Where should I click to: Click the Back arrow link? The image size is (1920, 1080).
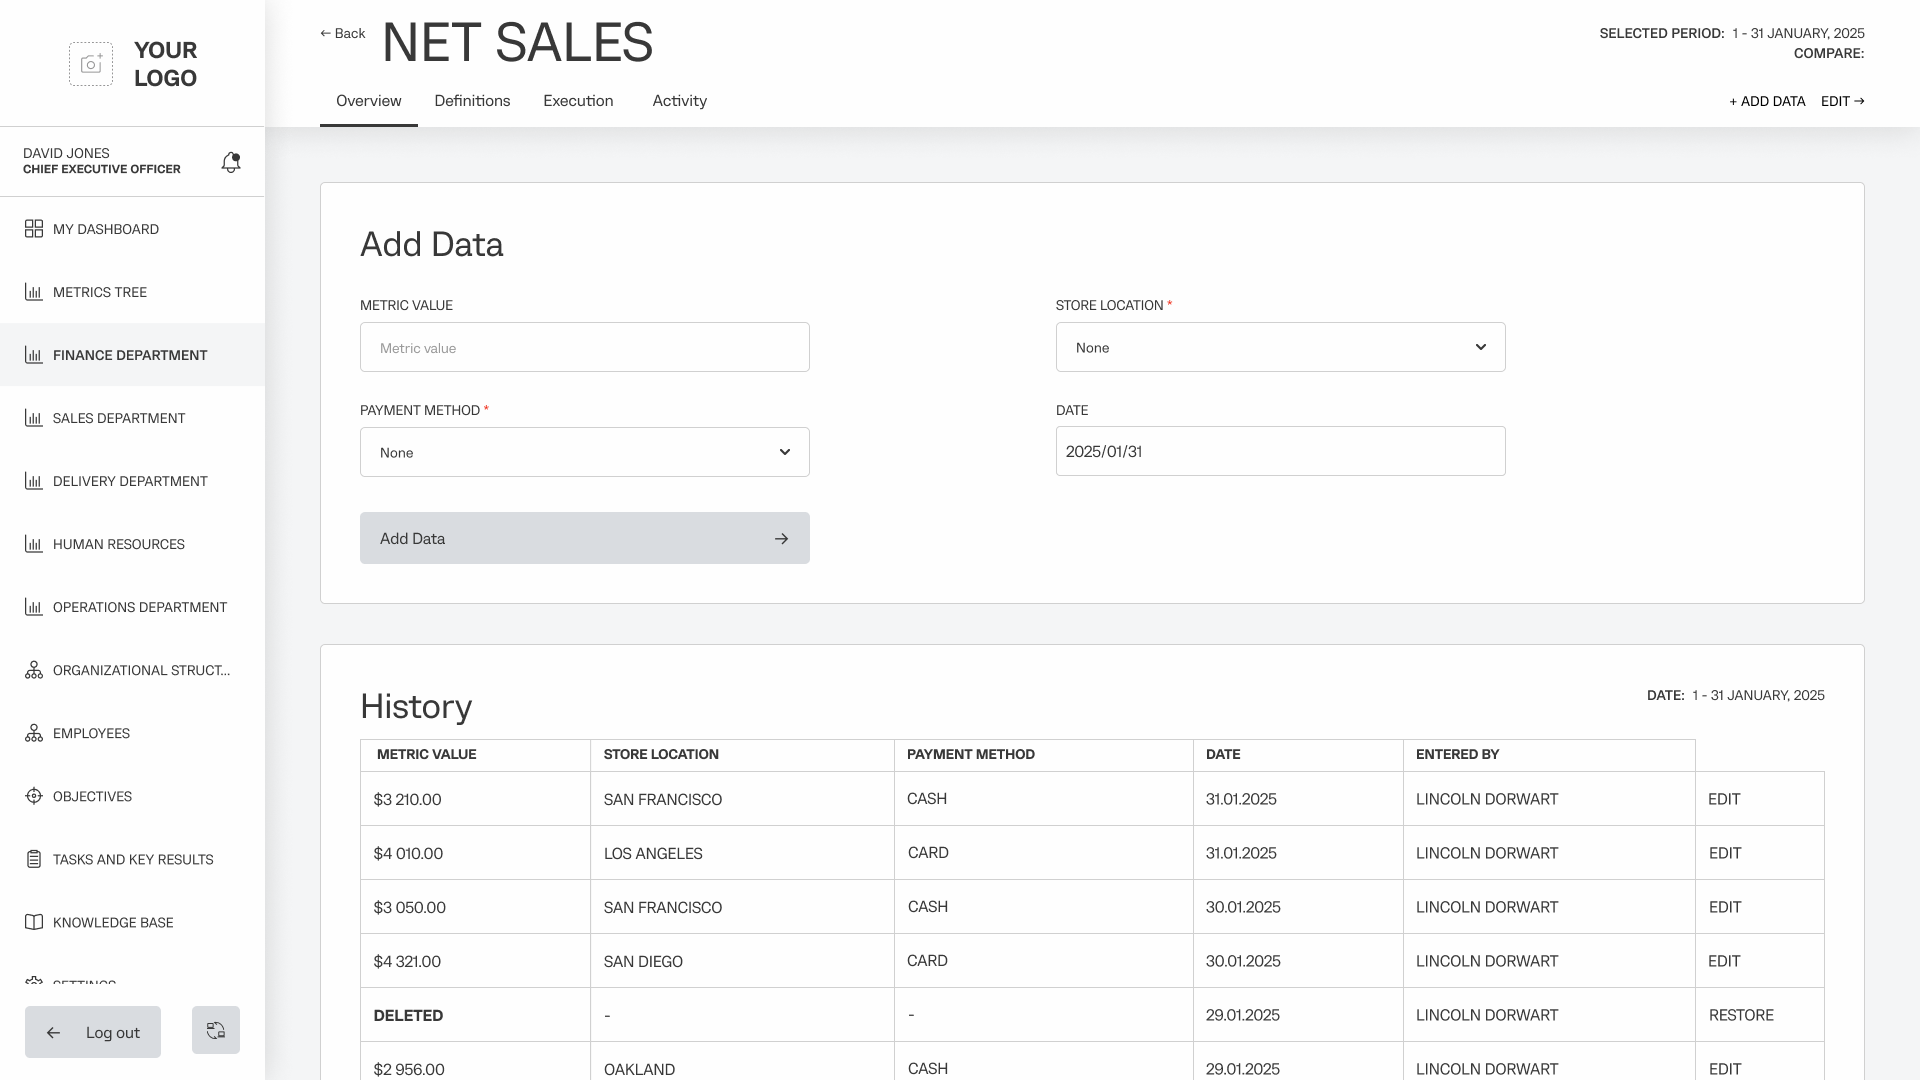coord(342,33)
